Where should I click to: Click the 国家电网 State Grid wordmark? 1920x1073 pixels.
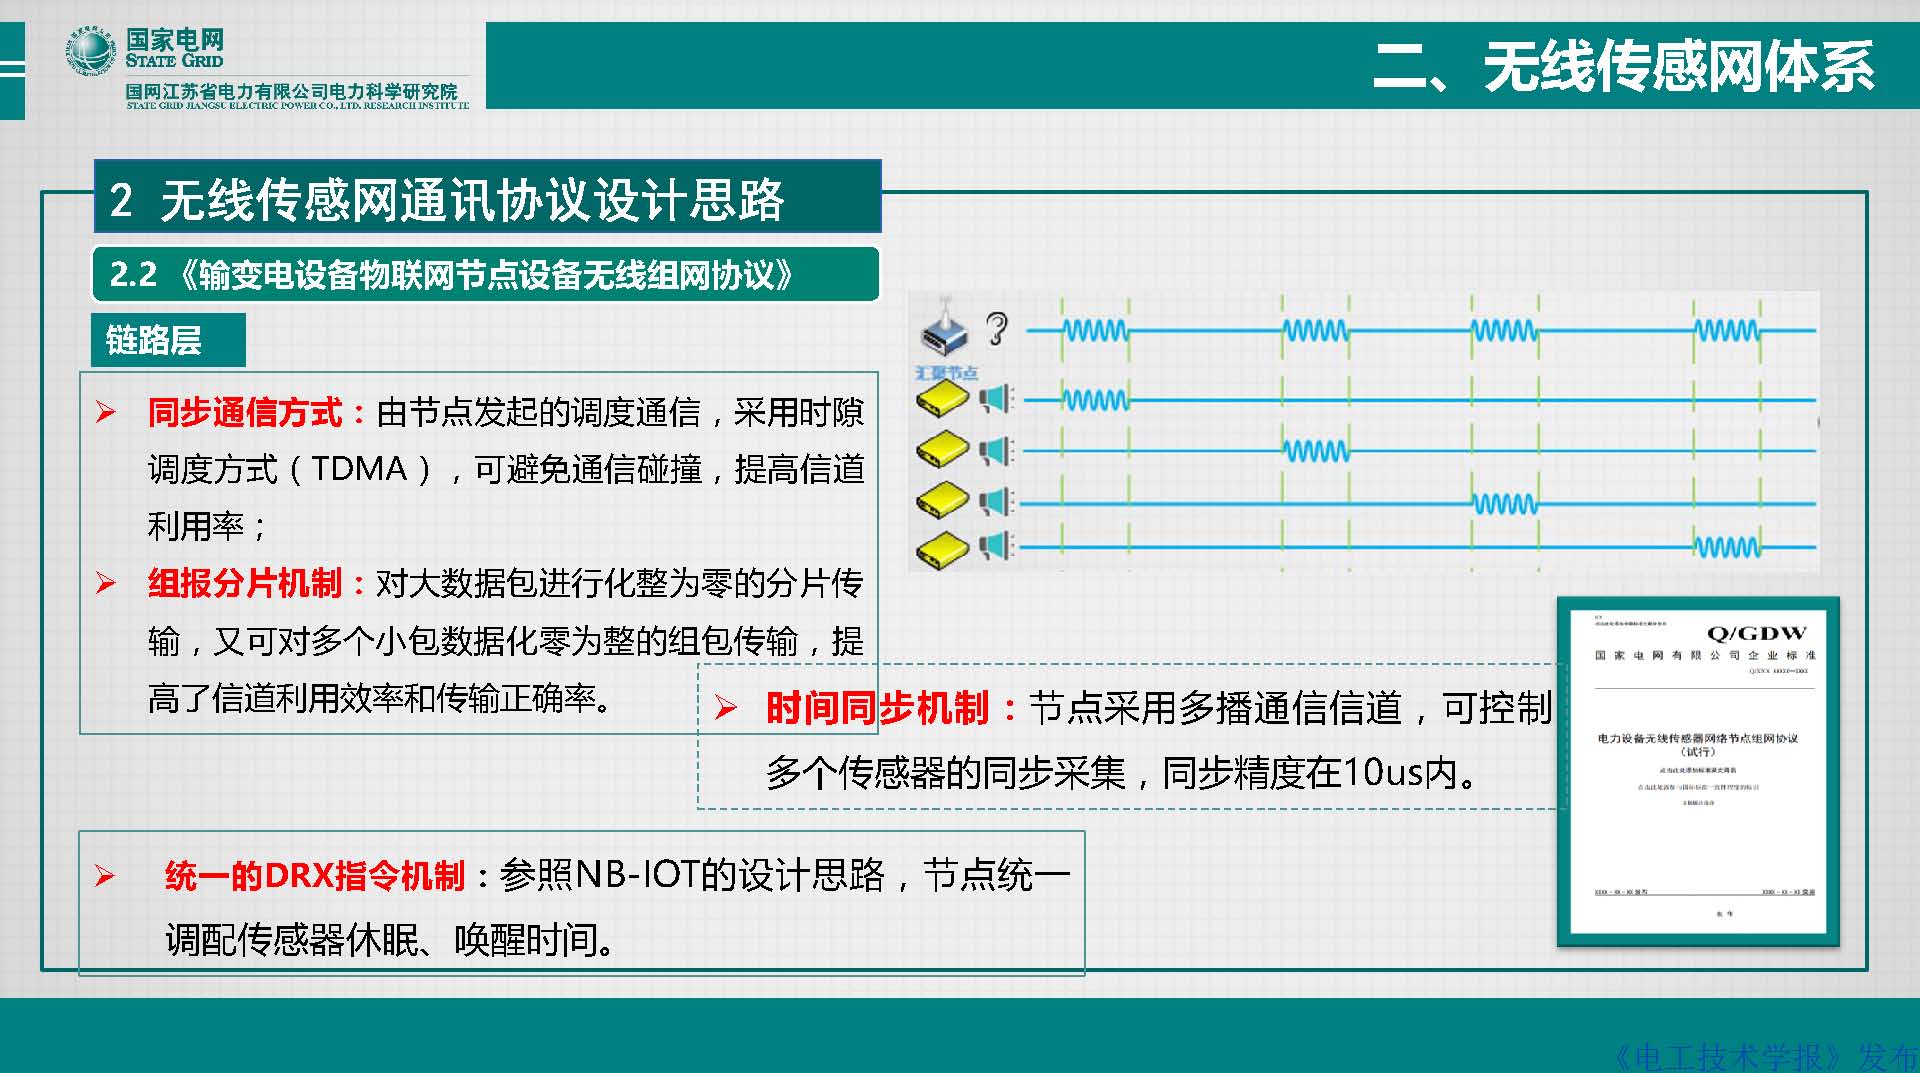(174, 47)
